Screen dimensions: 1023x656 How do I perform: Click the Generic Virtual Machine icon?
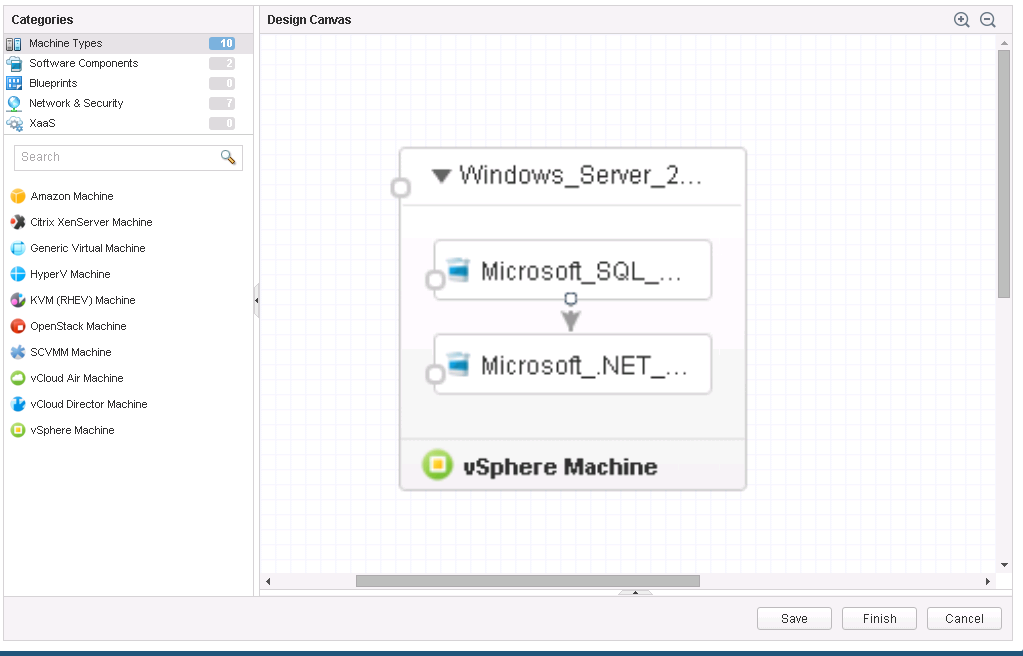[18, 248]
